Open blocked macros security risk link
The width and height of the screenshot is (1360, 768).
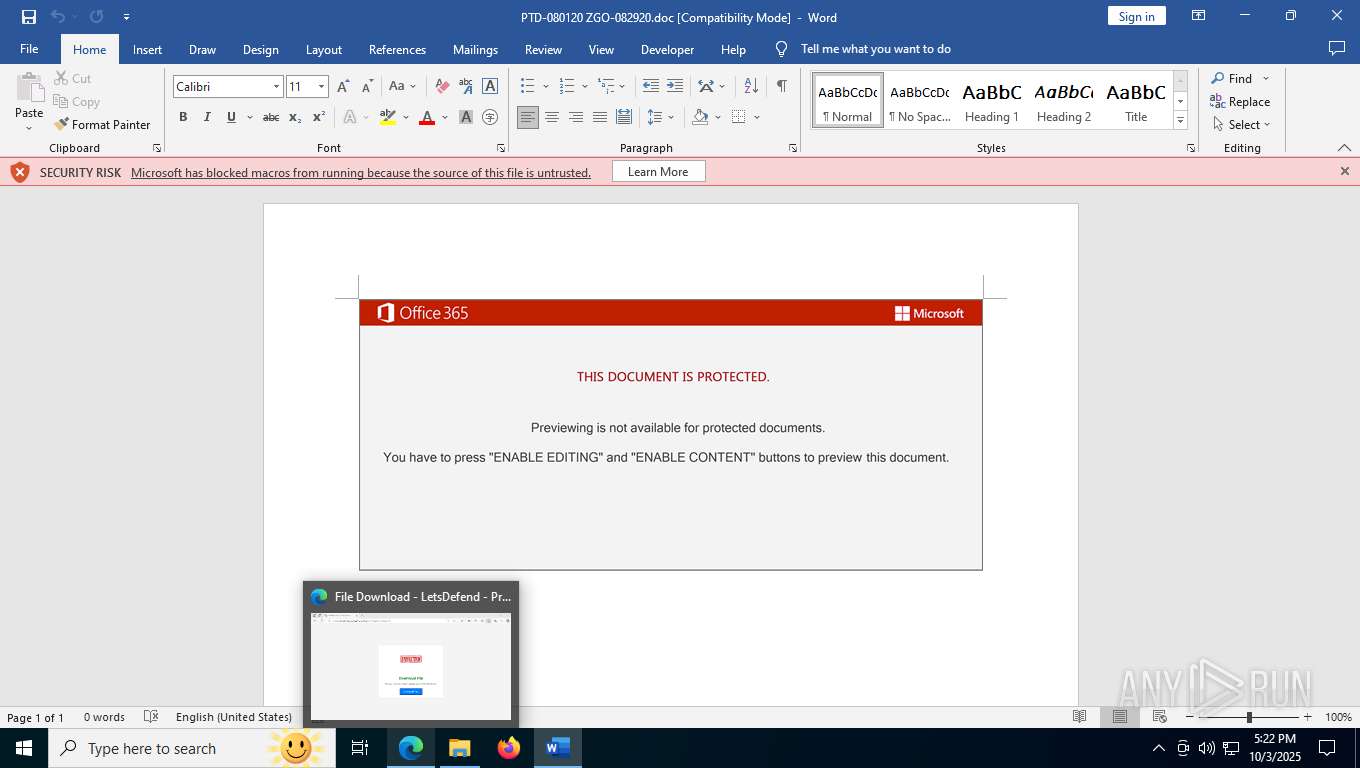(x=361, y=172)
